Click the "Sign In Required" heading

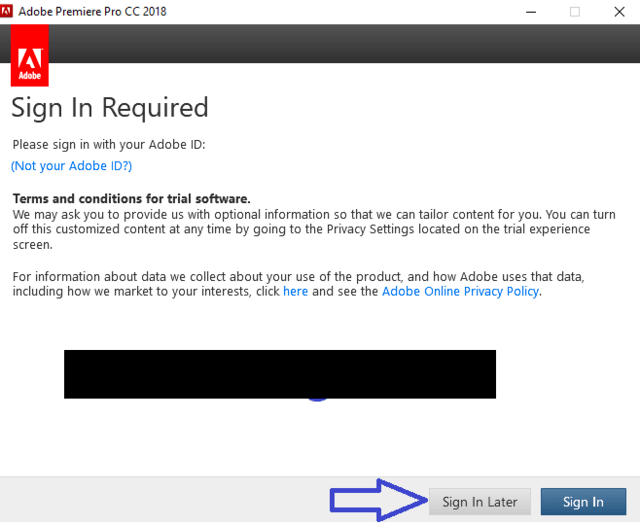[x=110, y=108]
